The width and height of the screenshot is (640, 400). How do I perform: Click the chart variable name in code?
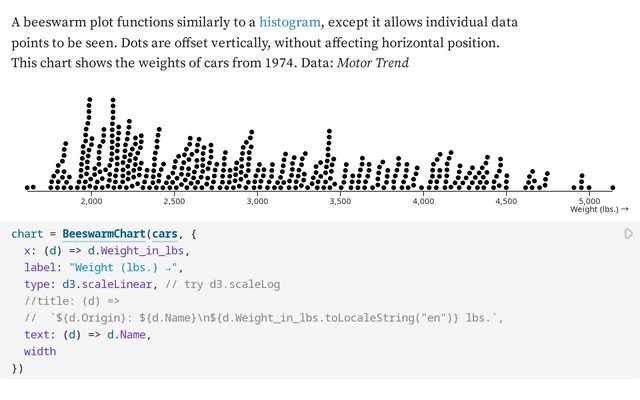(27, 234)
